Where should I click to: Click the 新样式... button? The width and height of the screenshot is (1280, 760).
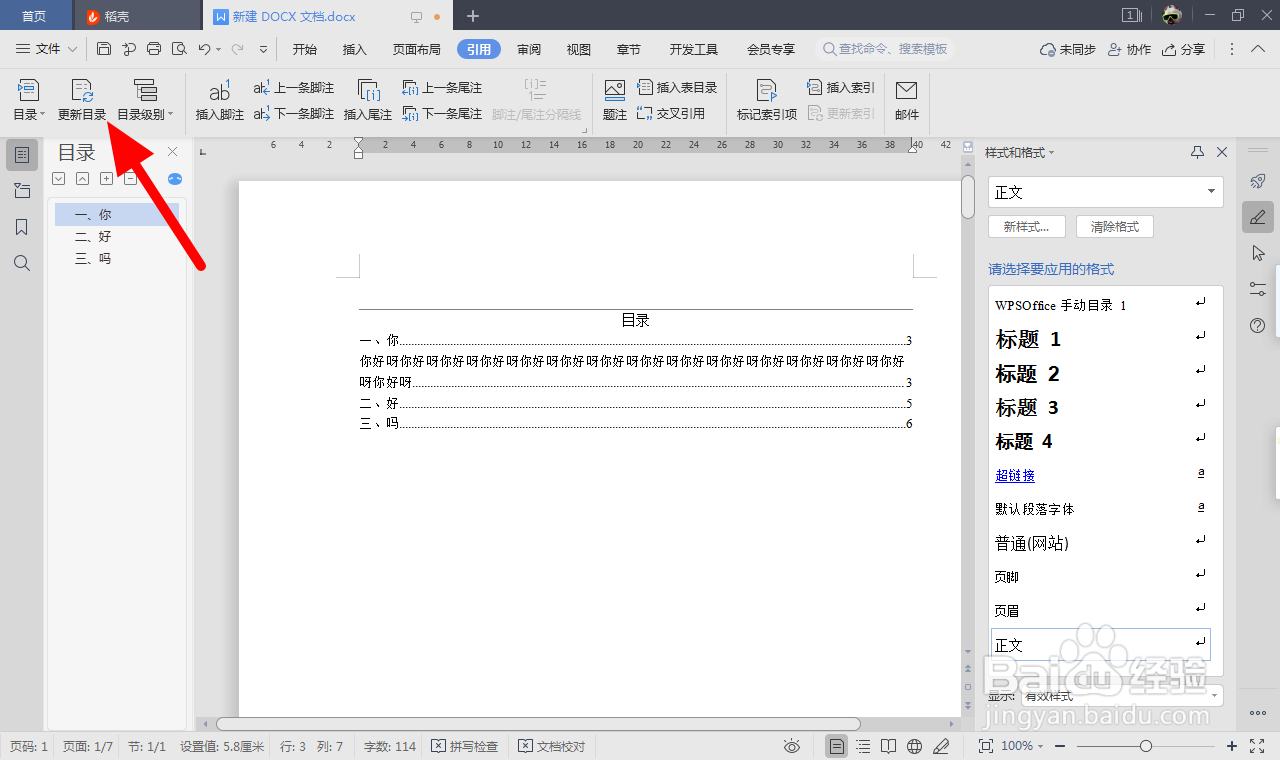(x=1027, y=227)
